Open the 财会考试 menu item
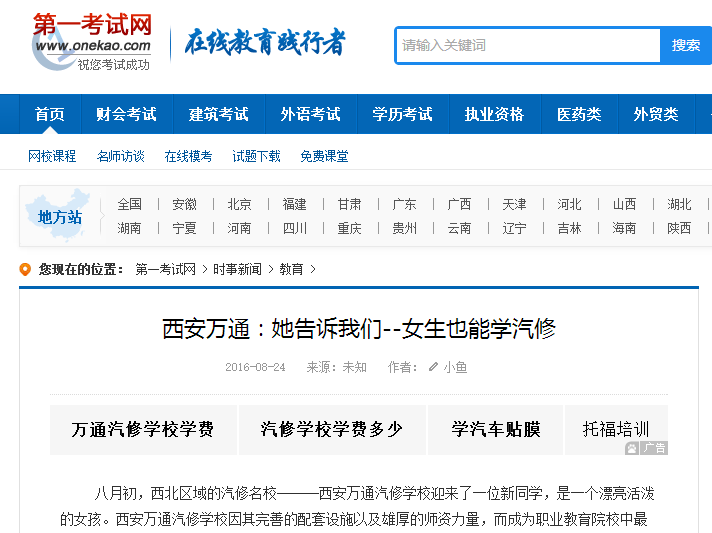Viewport: 712px width, 533px height. 126,114
